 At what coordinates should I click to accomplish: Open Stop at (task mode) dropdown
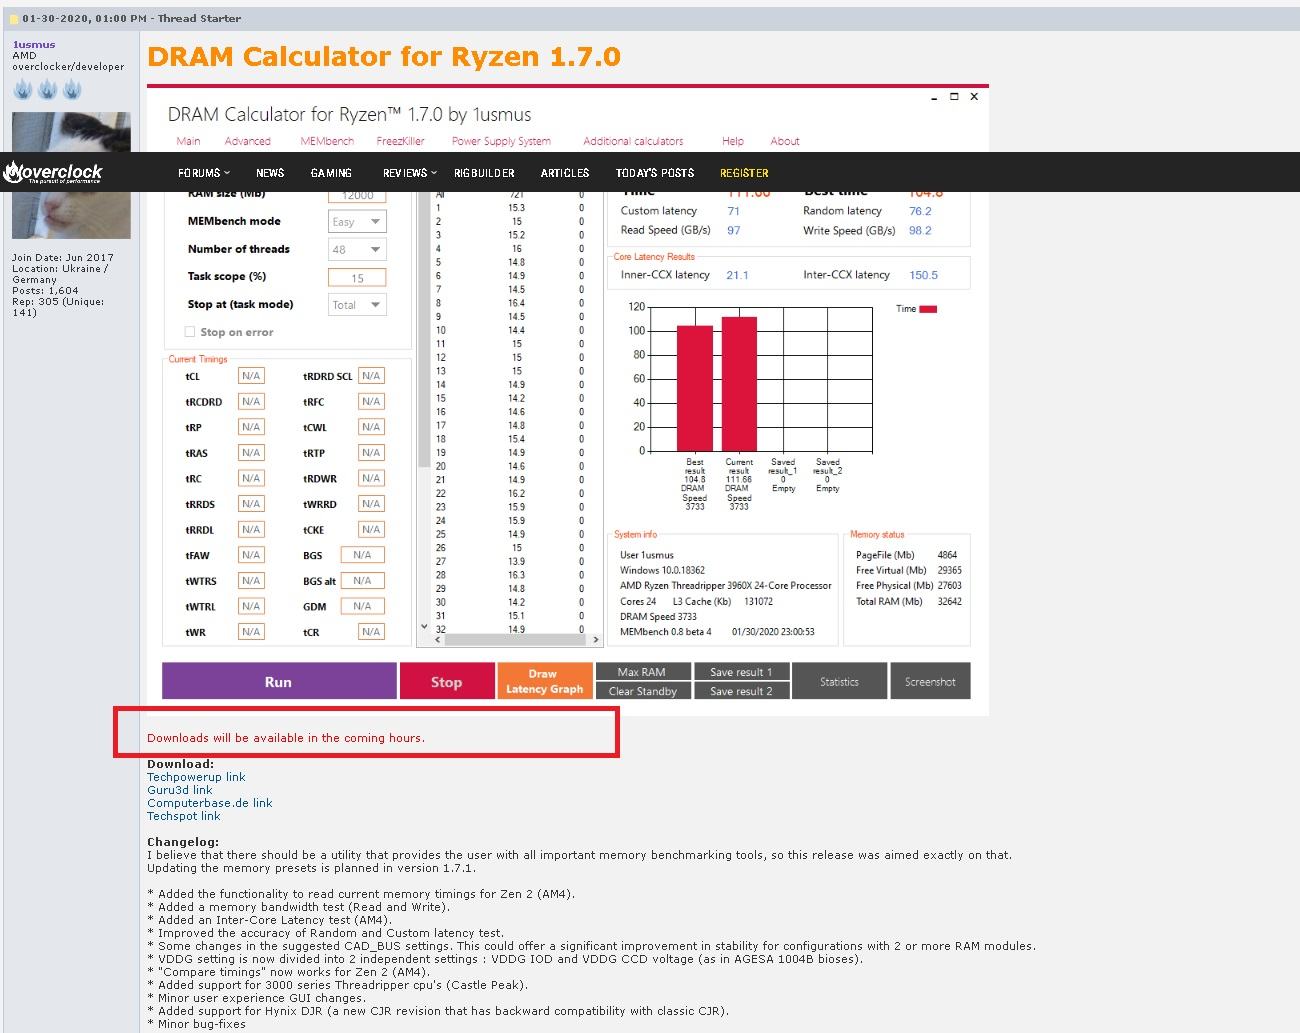point(357,305)
